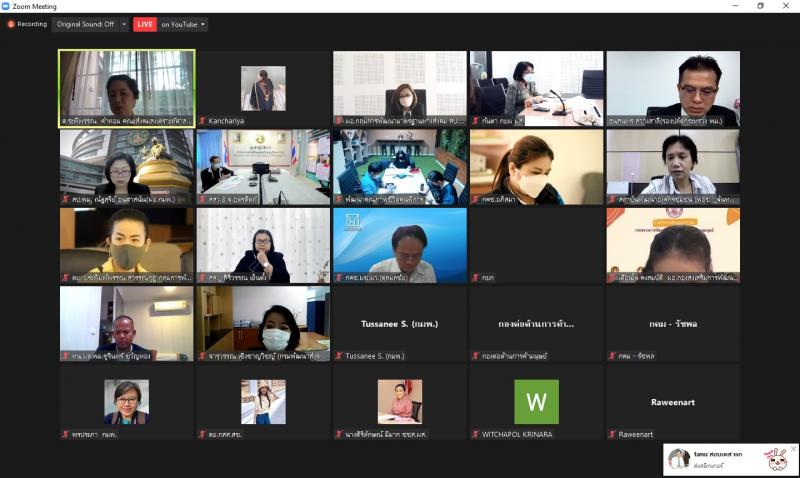This screenshot has width=800, height=478.
Task: Click muted mic icon on table-microphone woman tile
Action: pyautogui.click(x=476, y=120)
